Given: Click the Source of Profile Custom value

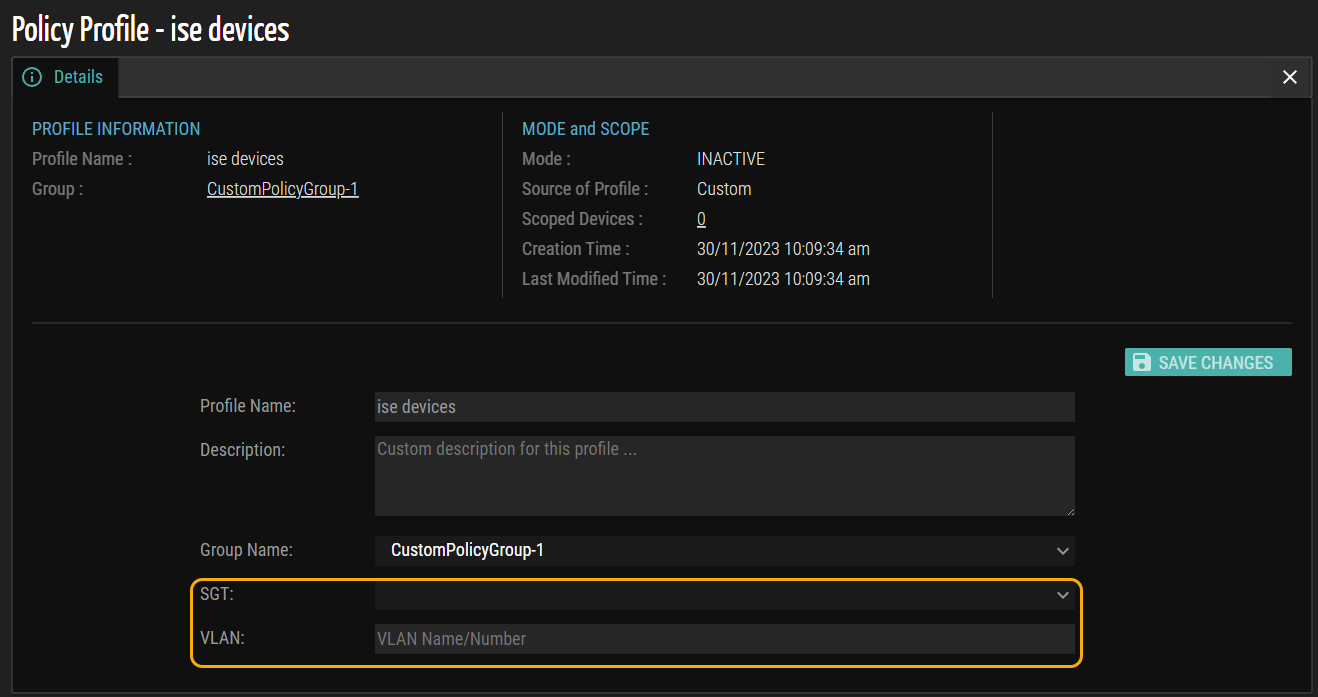Looking at the screenshot, I should [724, 189].
